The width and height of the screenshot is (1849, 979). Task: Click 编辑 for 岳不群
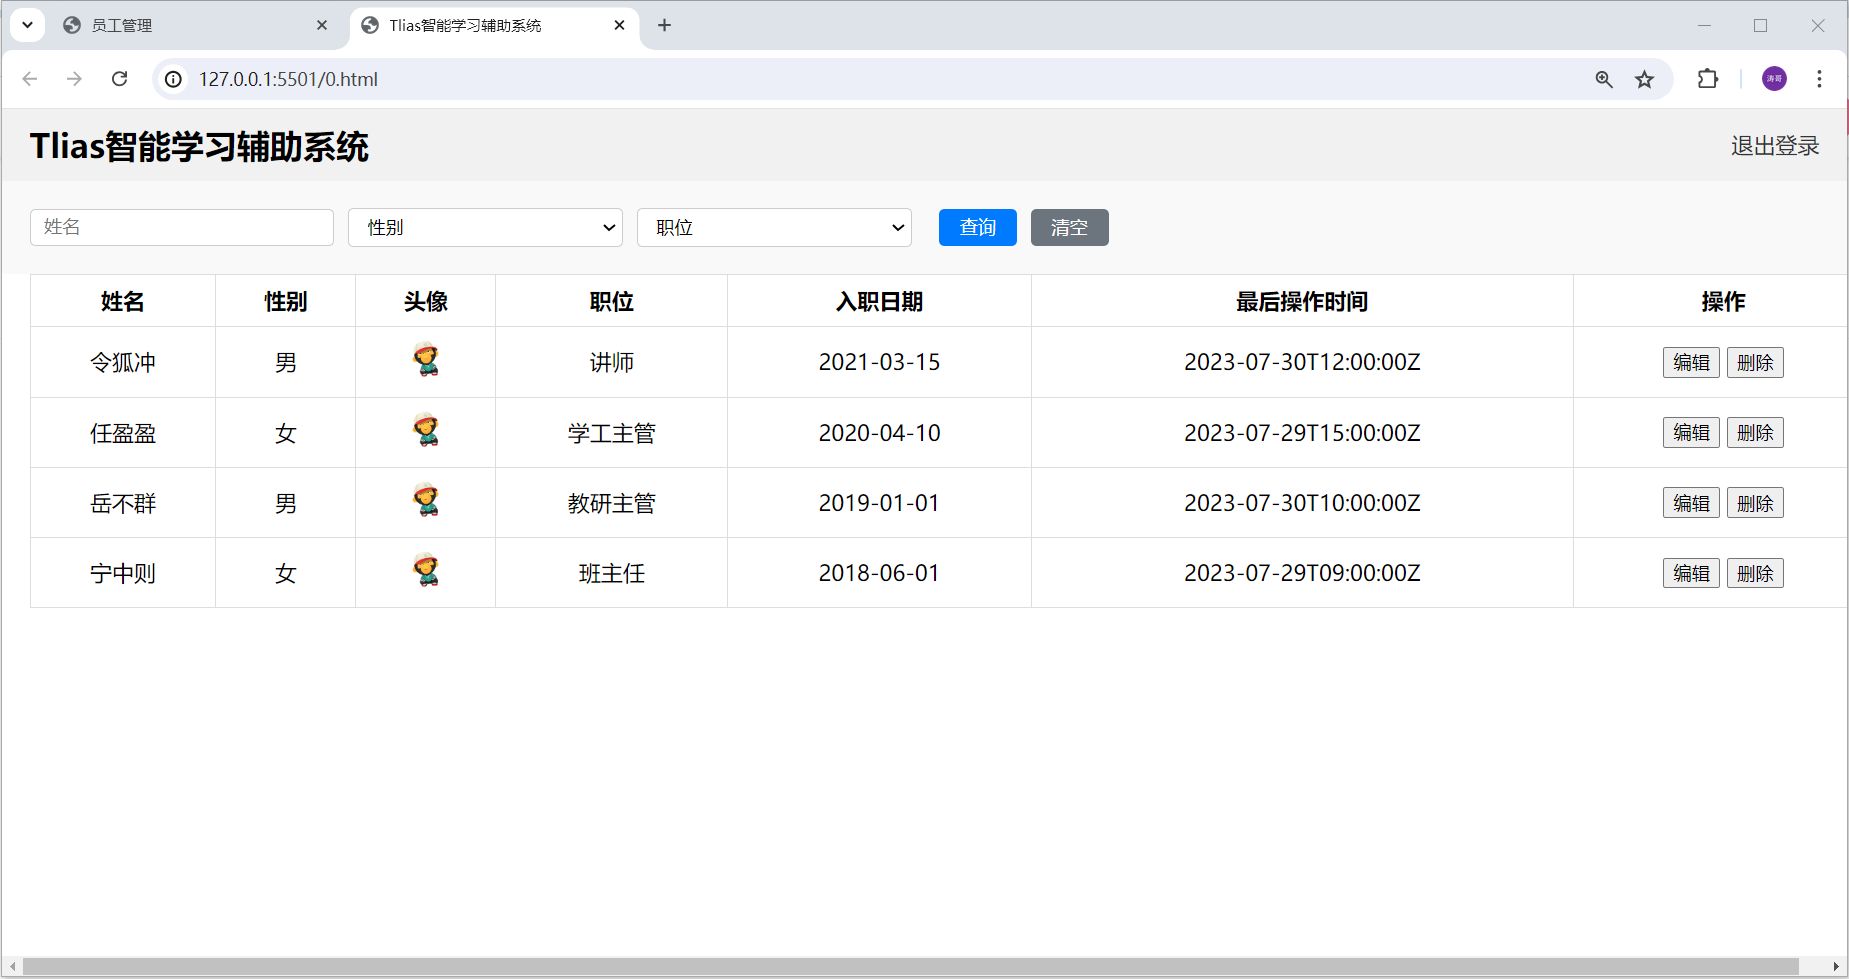coord(1691,502)
